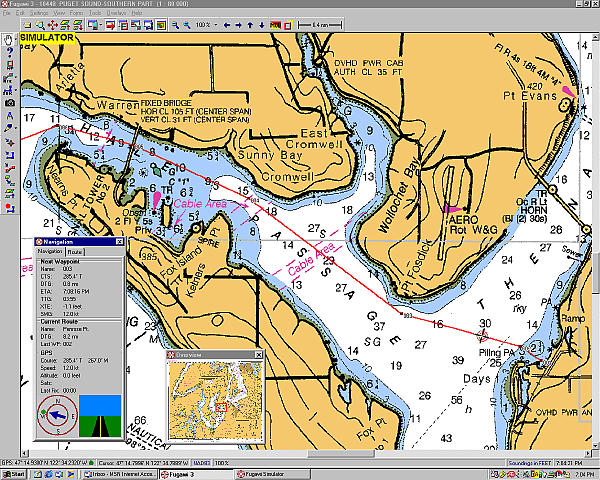Image resolution: width=600 pixels, height=480 pixels.
Task: Pan chart down with blue down arrow
Action: (262, 25)
